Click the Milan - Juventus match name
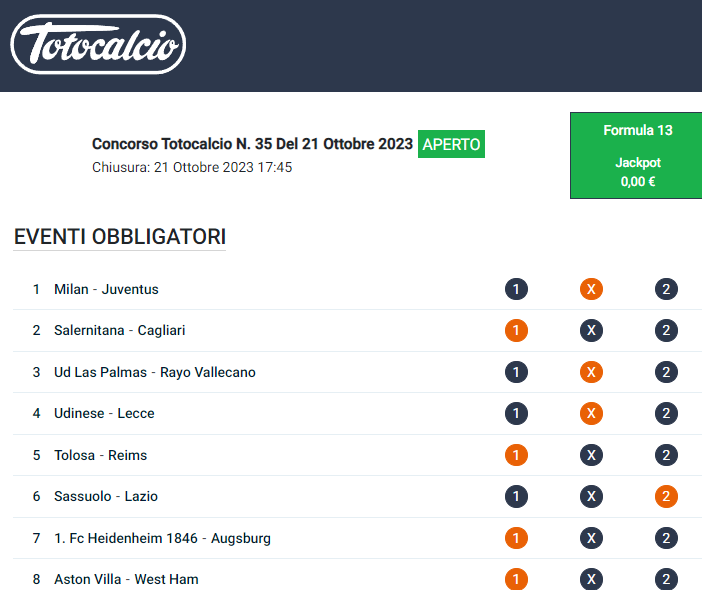Viewport: 702px width, 592px height. click(x=106, y=289)
